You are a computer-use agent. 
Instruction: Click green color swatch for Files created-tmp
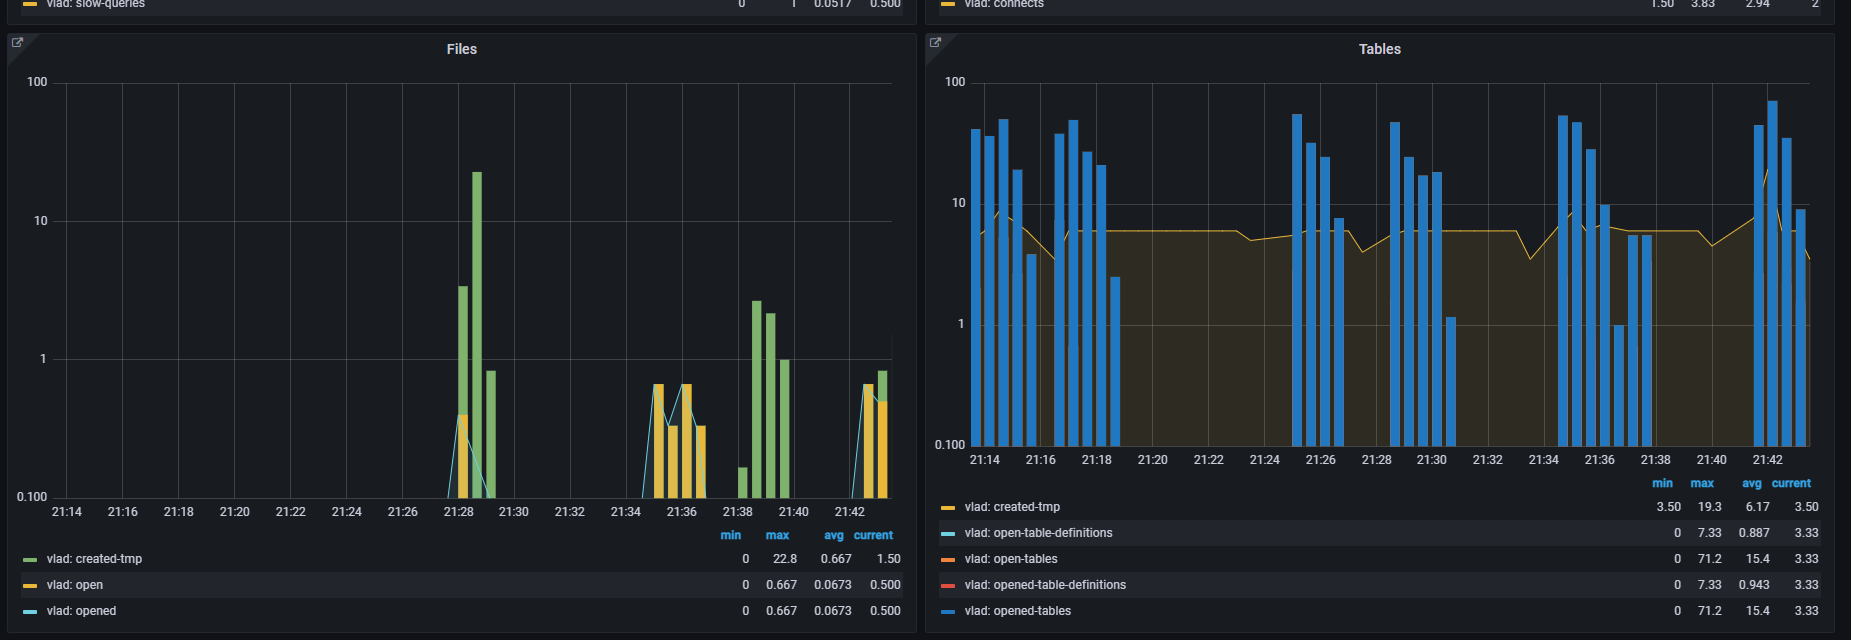click(x=30, y=560)
